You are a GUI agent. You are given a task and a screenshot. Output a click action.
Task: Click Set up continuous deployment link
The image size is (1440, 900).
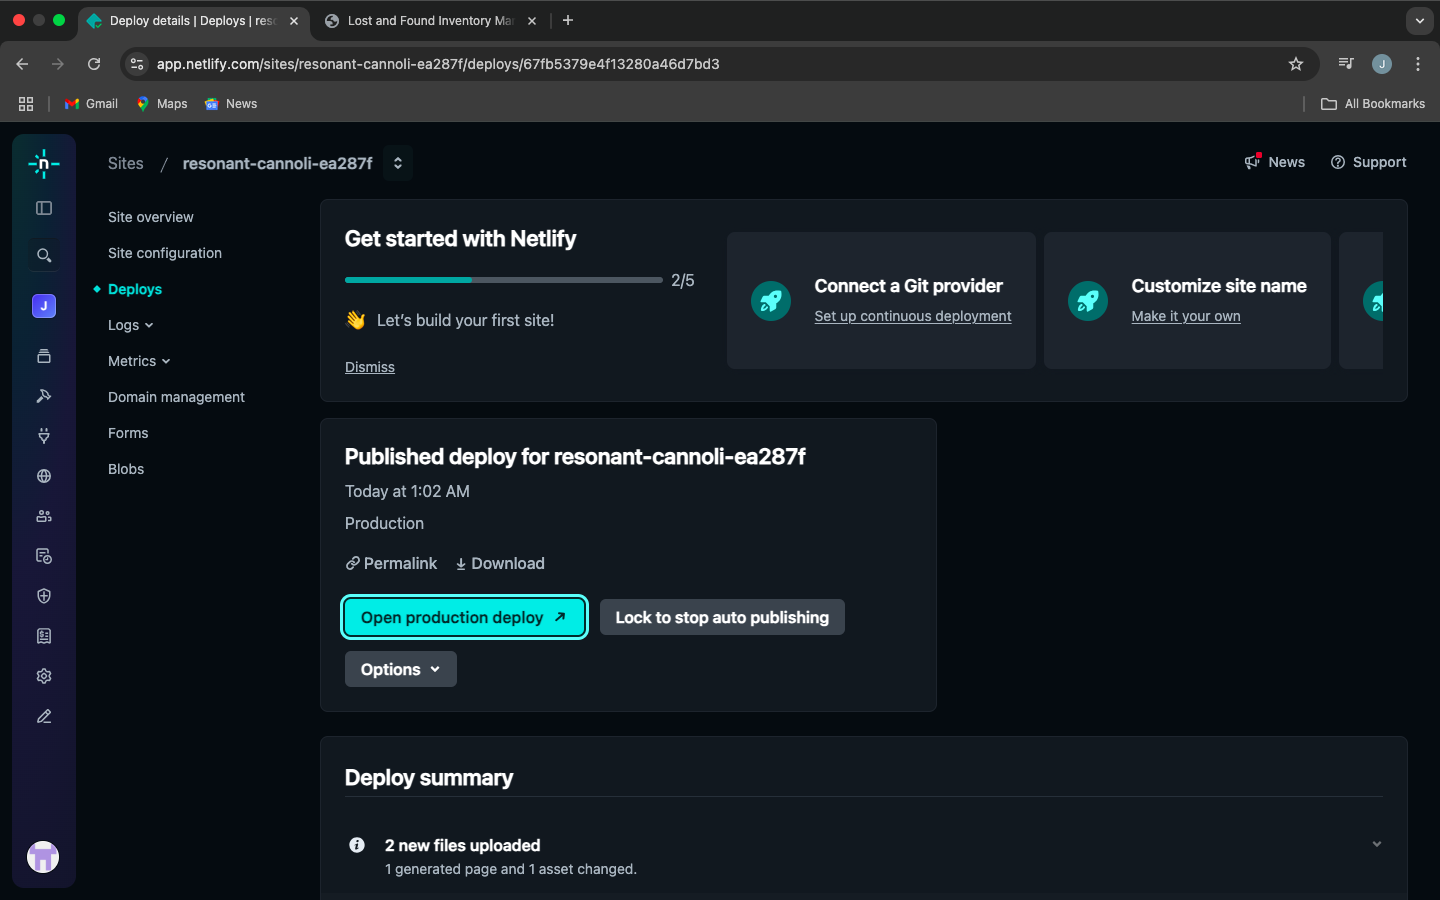tap(913, 316)
